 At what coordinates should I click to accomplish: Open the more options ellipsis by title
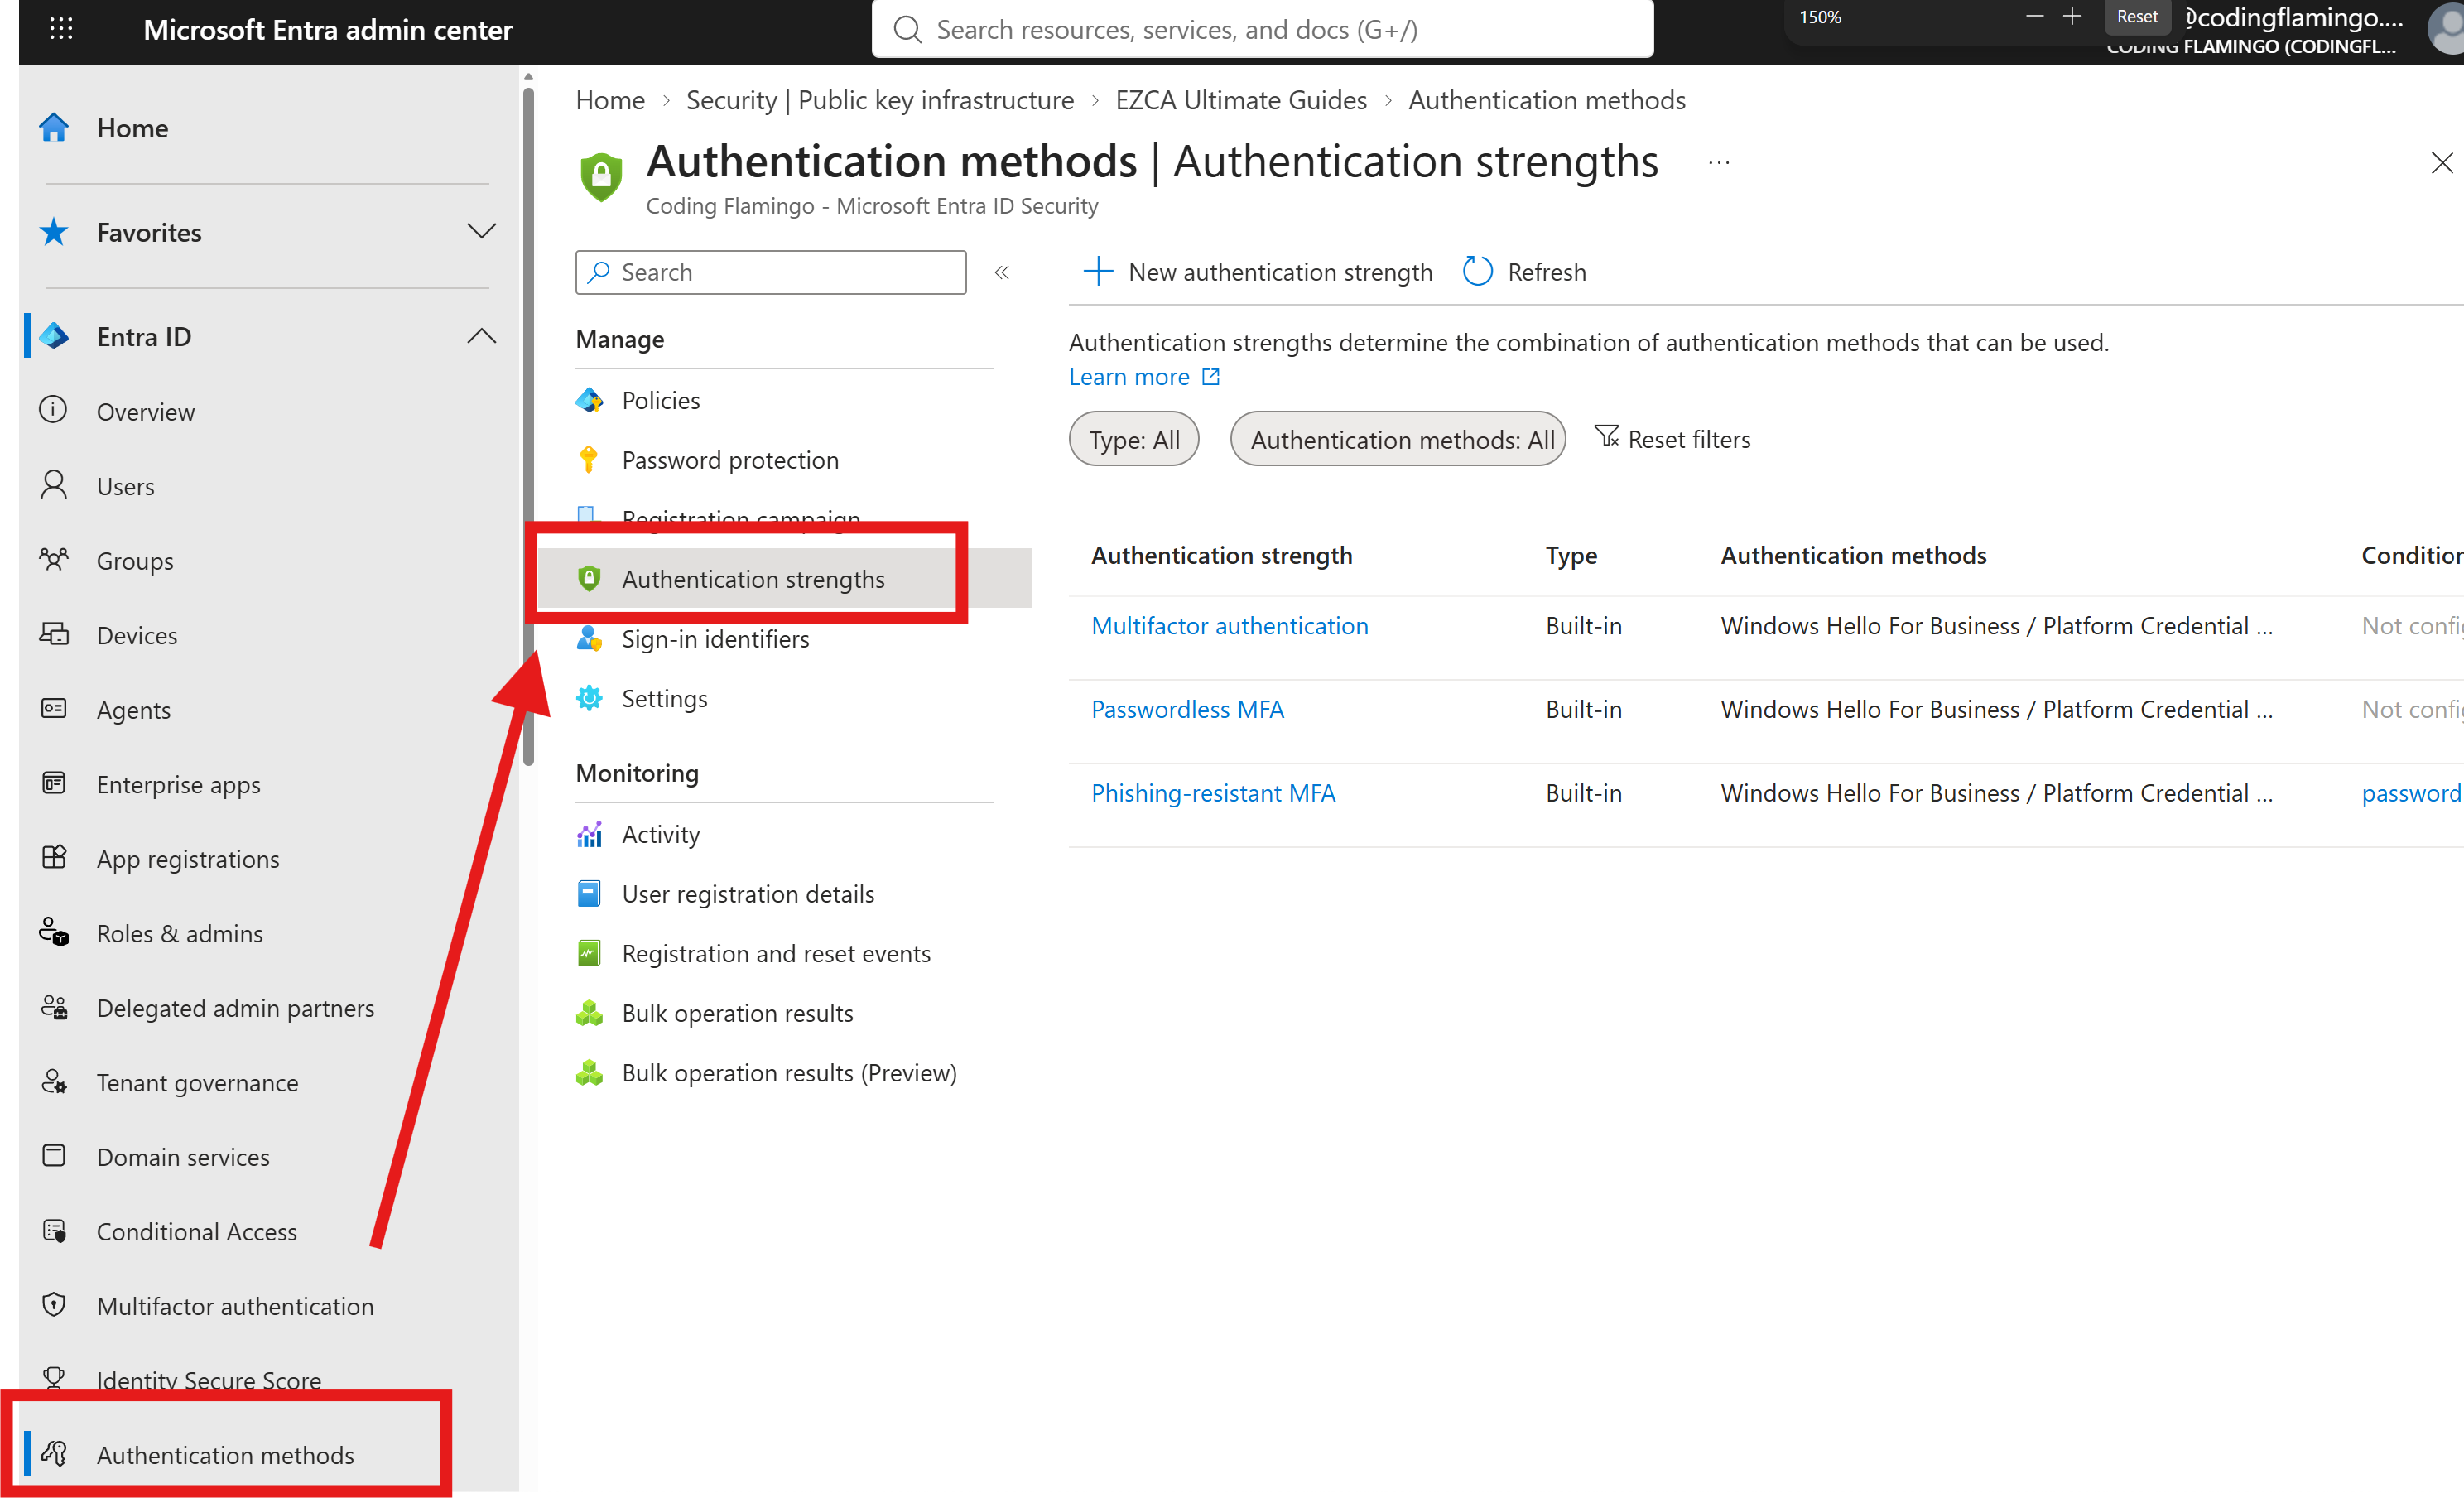(x=1719, y=162)
